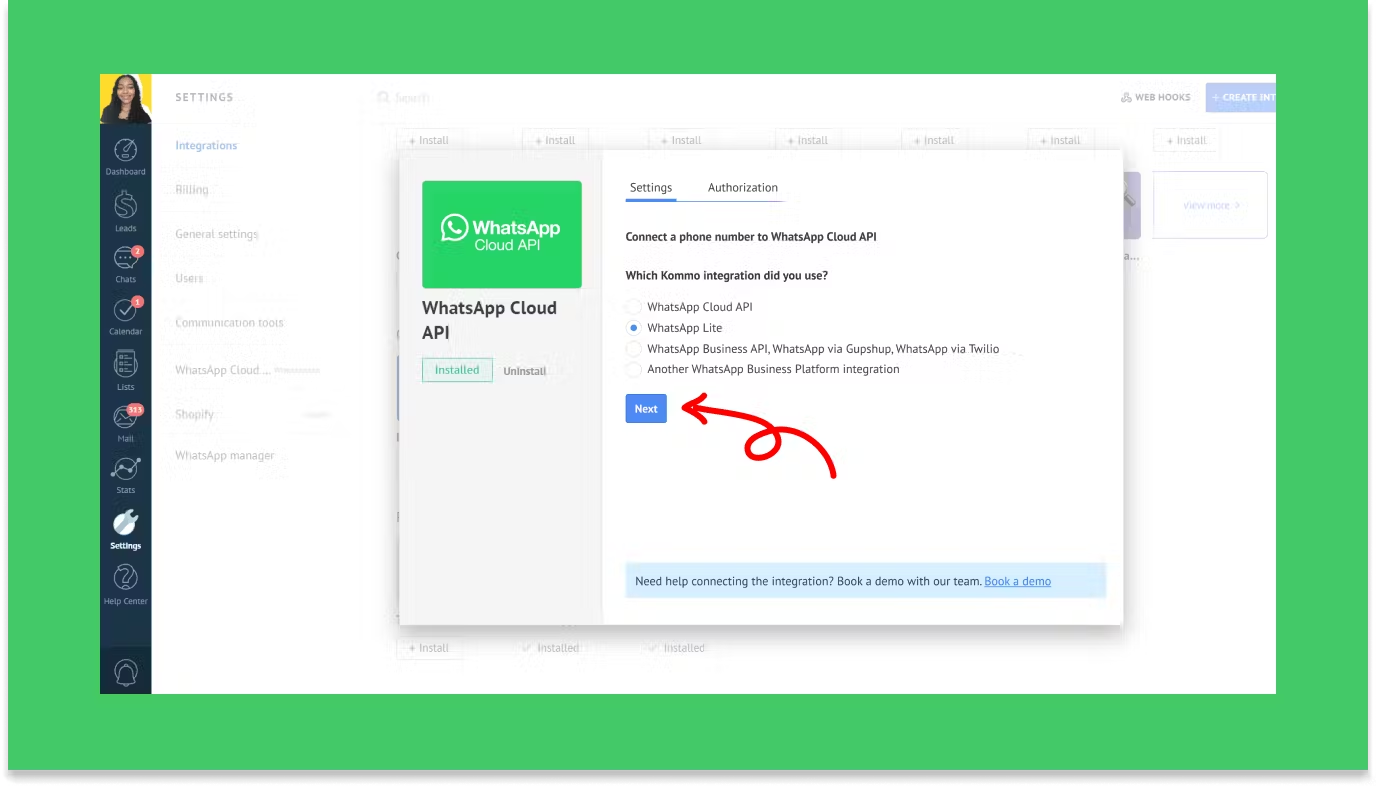
Task: Open the Chats icon in sidebar
Action: (x=126, y=259)
